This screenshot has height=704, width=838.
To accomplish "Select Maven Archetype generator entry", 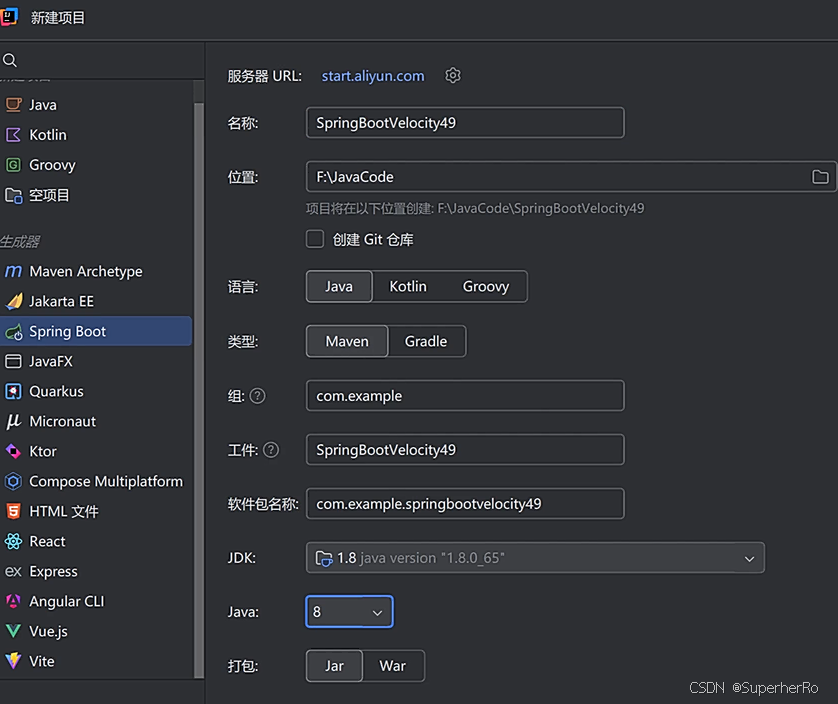I will tap(96, 272).
